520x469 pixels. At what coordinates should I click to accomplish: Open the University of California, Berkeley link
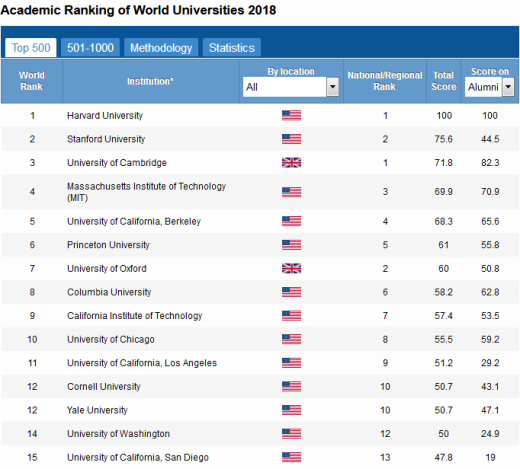coord(134,221)
